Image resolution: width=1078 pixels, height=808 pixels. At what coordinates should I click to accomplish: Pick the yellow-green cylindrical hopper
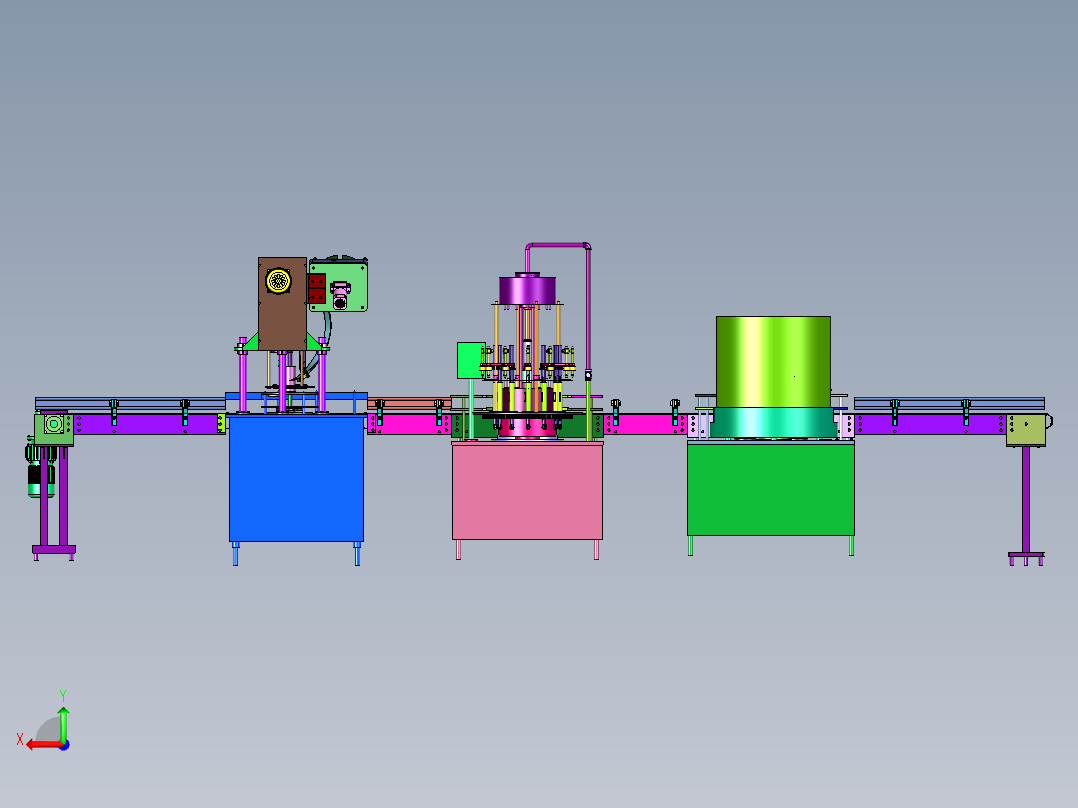pos(773,362)
